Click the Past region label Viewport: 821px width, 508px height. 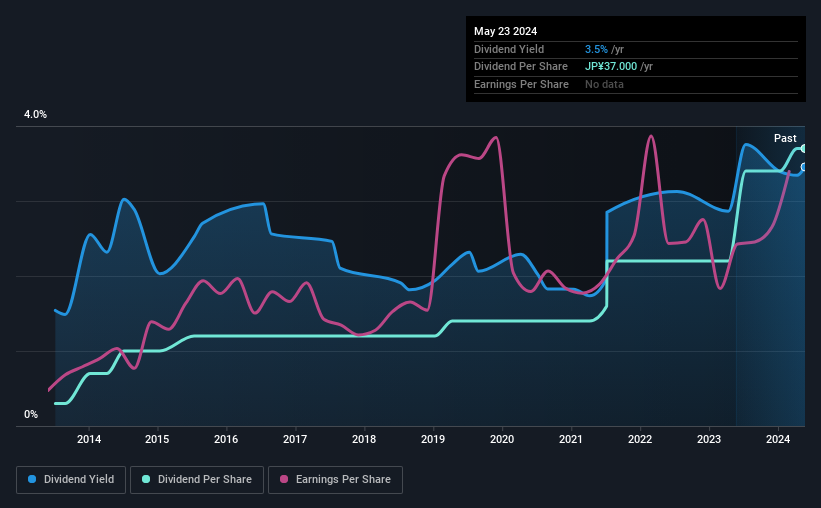[785, 138]
